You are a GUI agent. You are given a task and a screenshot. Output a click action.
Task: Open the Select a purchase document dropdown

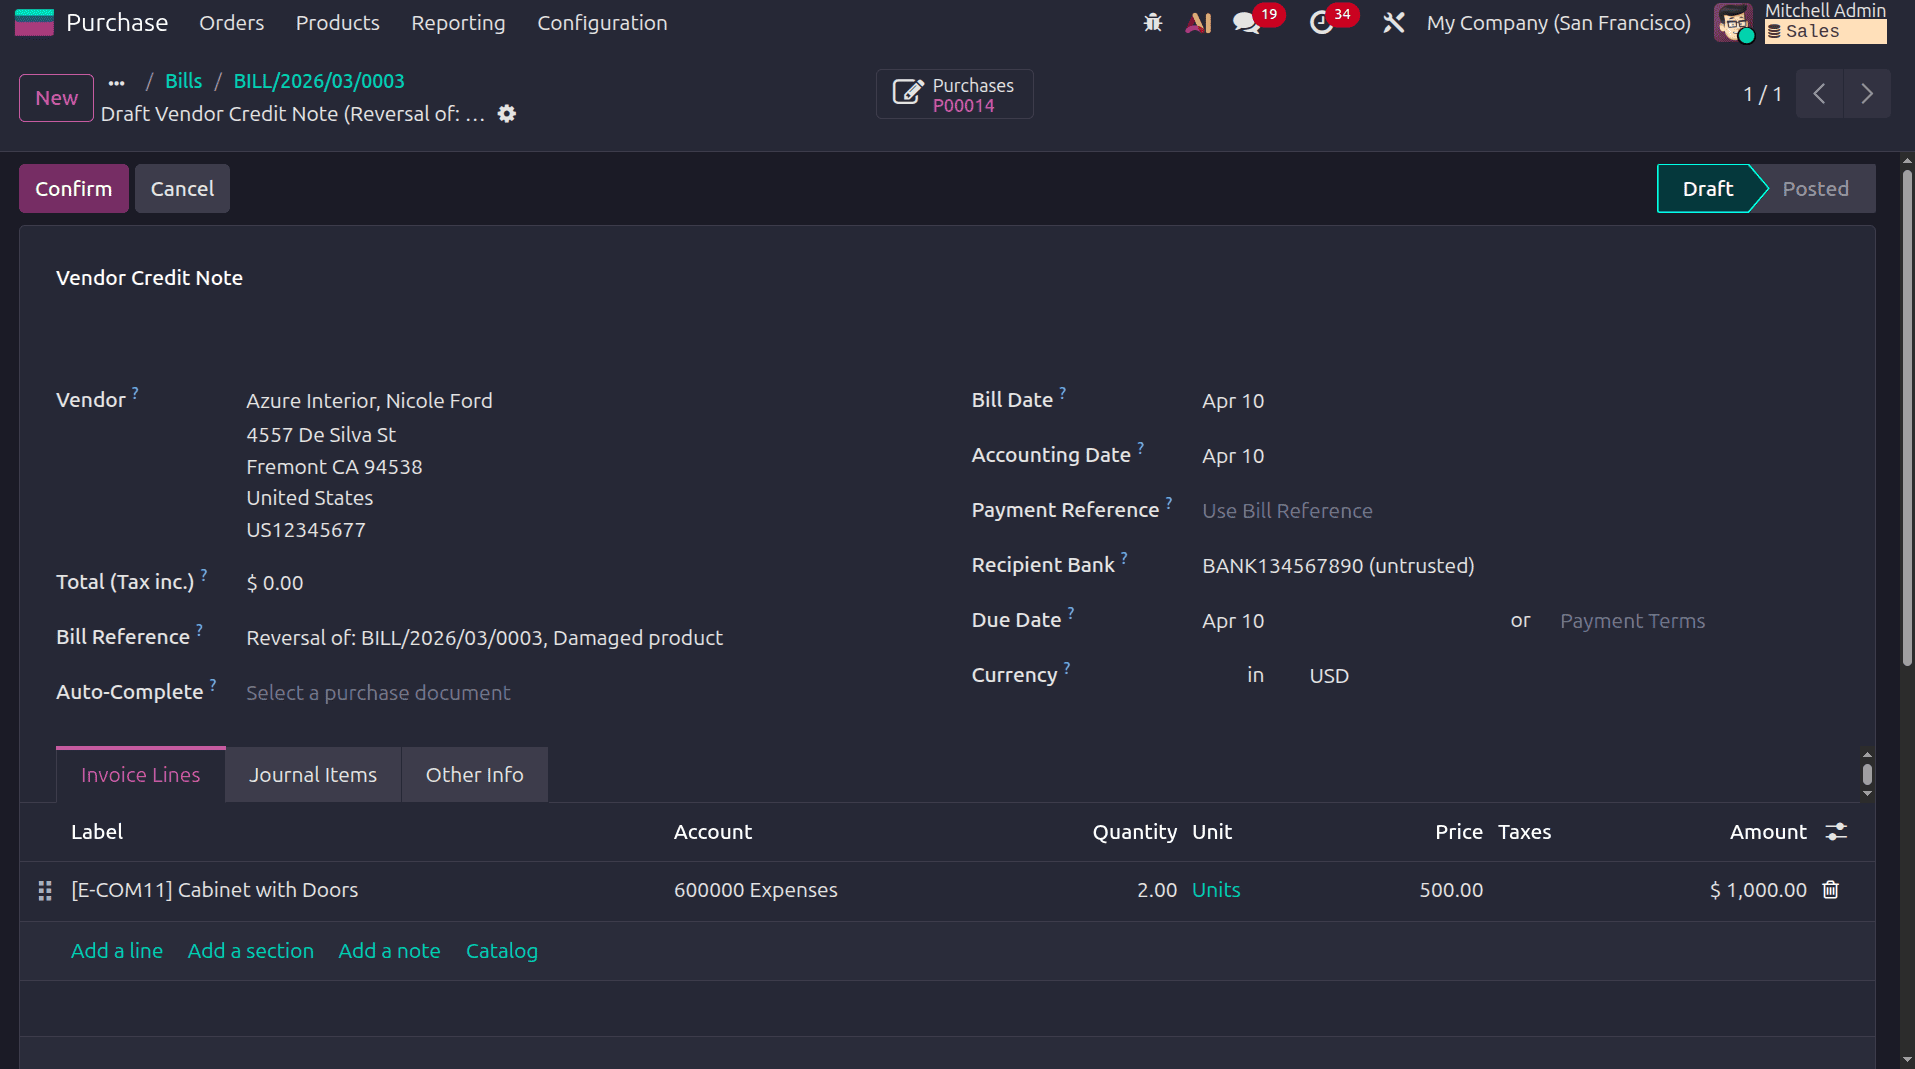point(378,692)
